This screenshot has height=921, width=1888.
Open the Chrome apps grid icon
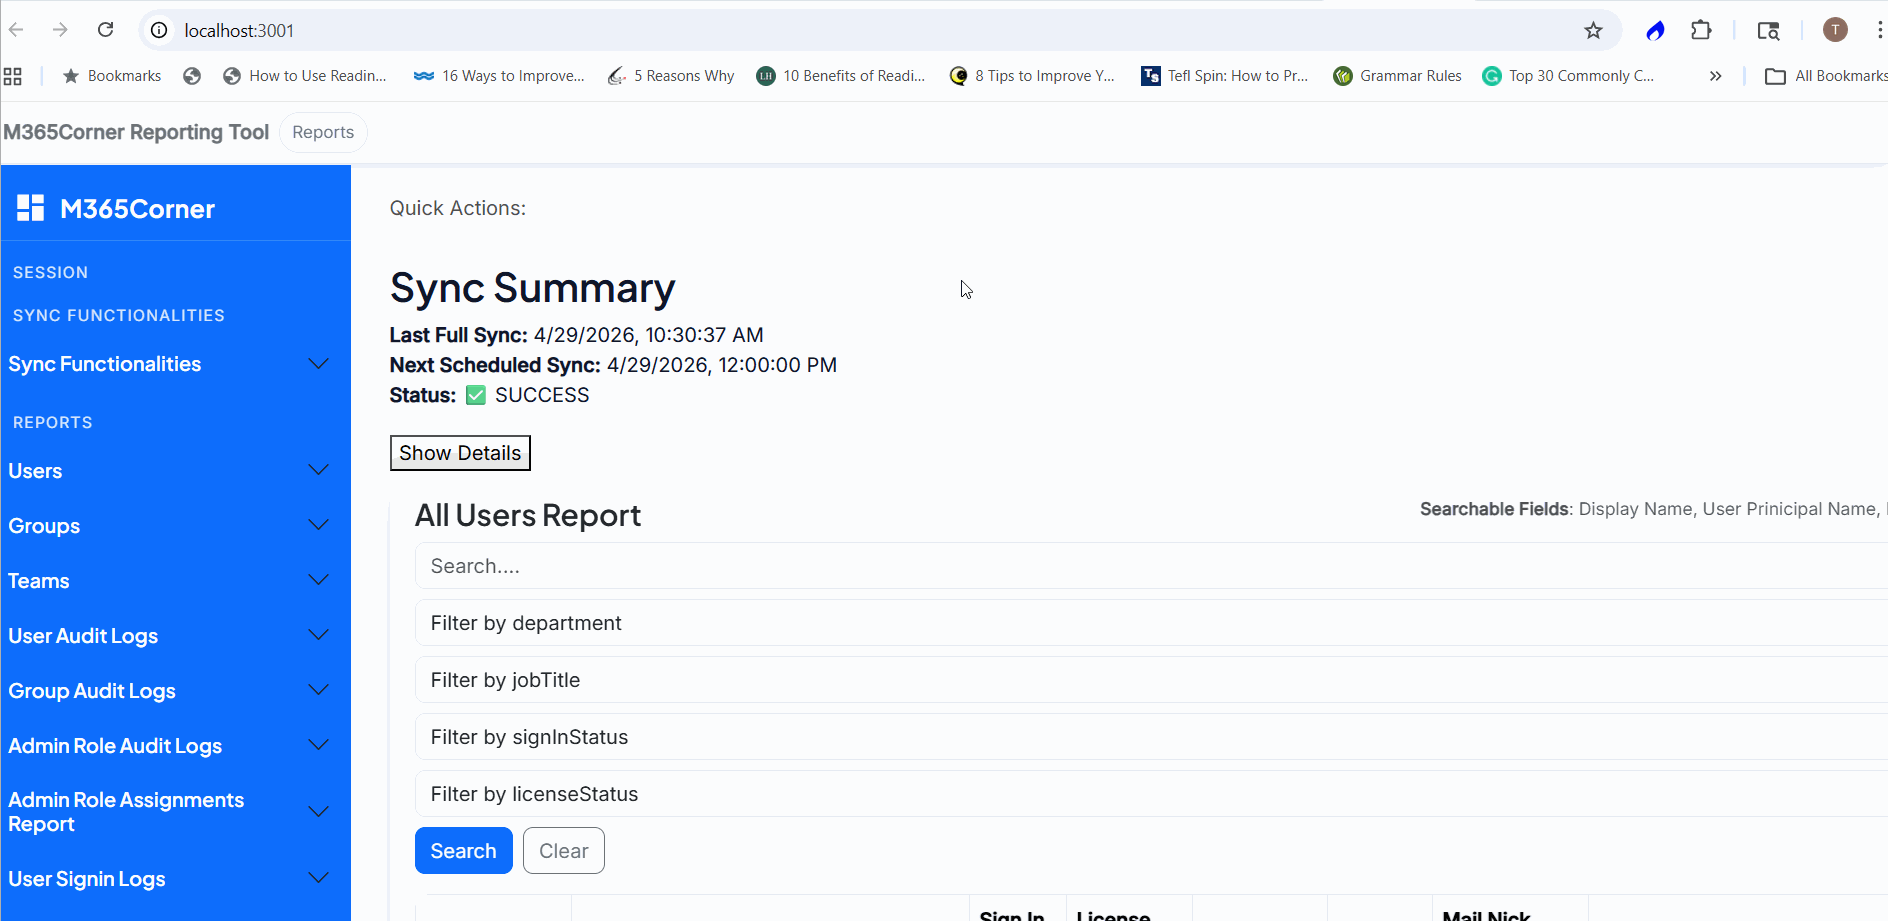(13, 76)
